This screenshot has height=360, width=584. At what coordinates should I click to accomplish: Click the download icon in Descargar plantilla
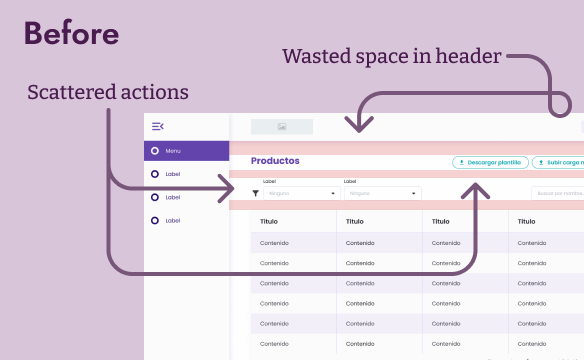click(x=461, y=162)
